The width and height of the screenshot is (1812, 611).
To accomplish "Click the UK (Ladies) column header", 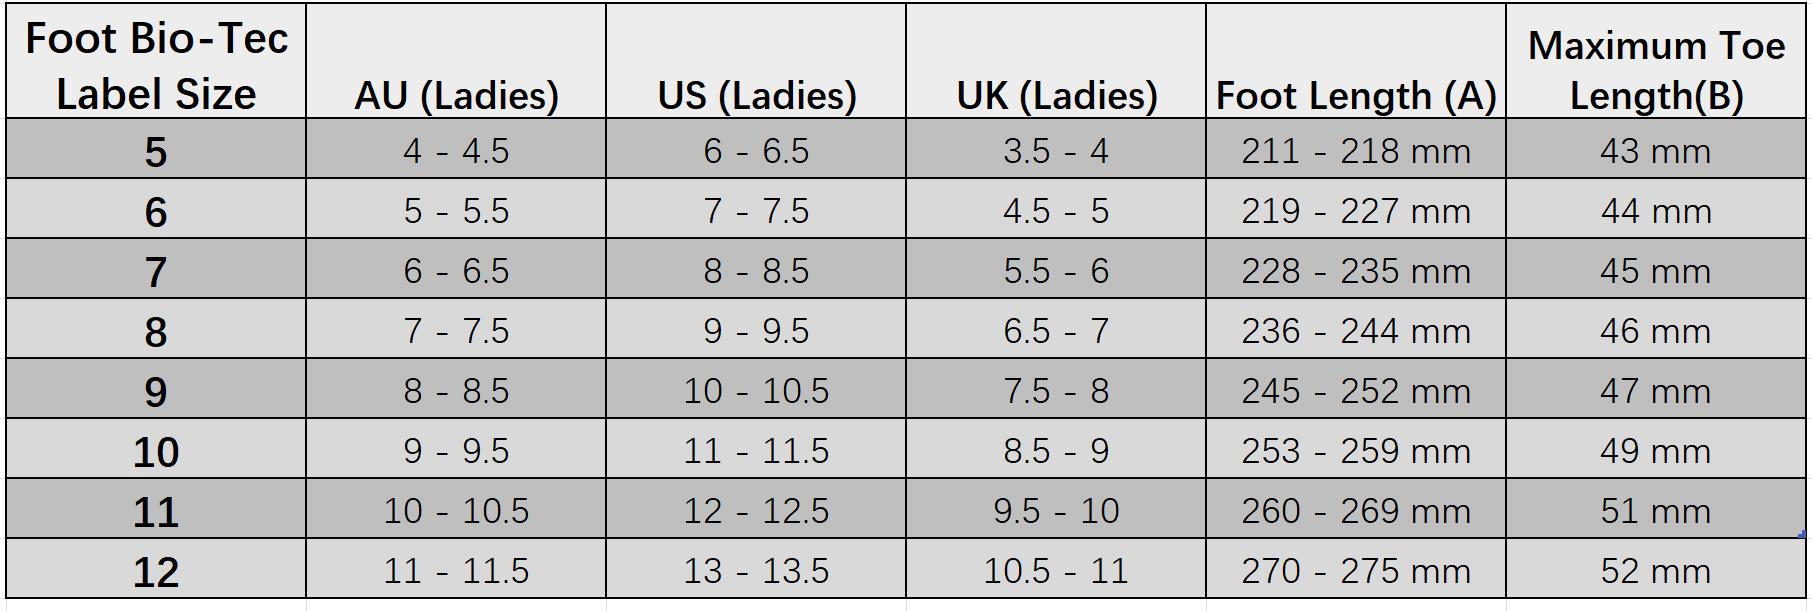I will [1056, 61].
